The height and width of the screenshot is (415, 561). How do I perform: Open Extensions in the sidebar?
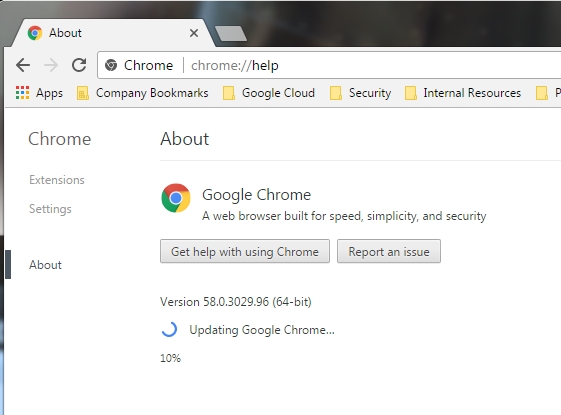[57, 180]
